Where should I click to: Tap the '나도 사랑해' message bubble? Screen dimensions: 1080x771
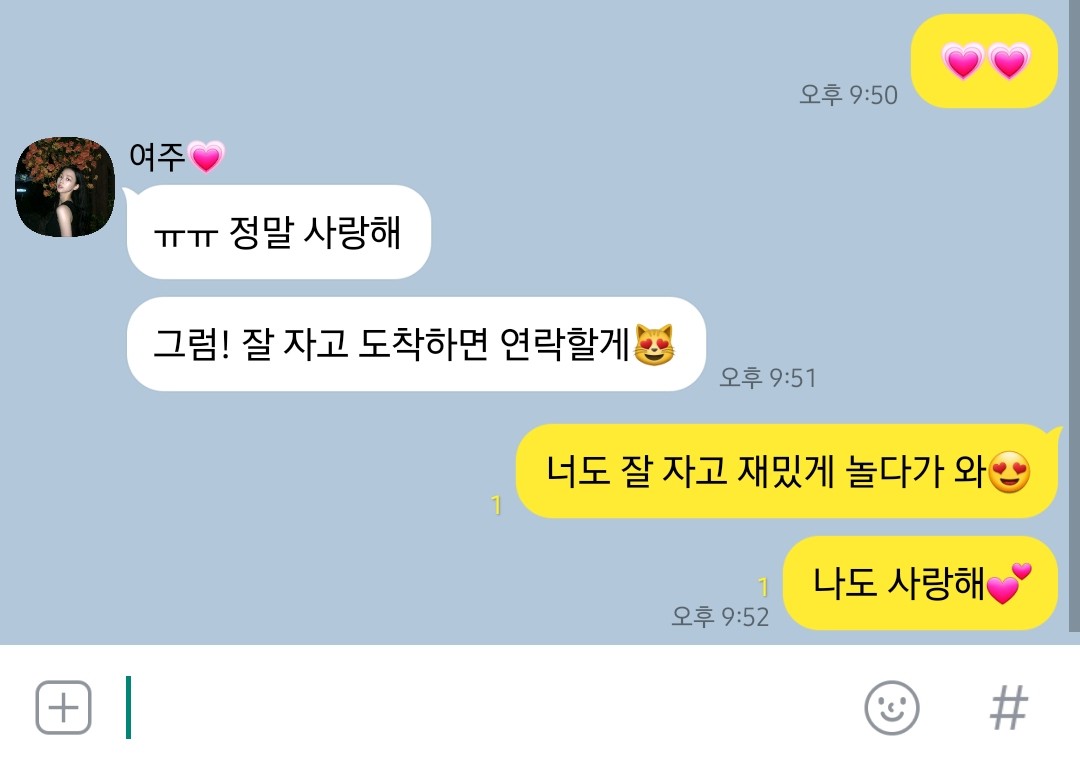920,583
